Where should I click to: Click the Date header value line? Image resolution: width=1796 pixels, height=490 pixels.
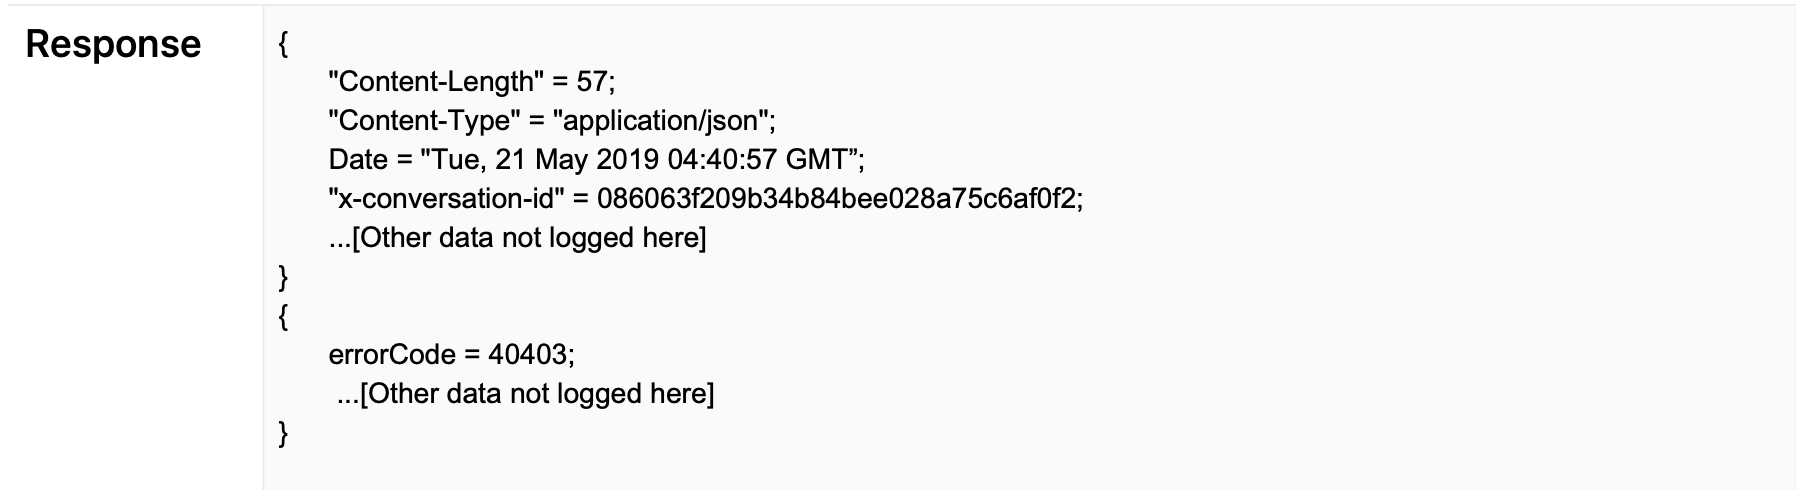pos(596,160)
